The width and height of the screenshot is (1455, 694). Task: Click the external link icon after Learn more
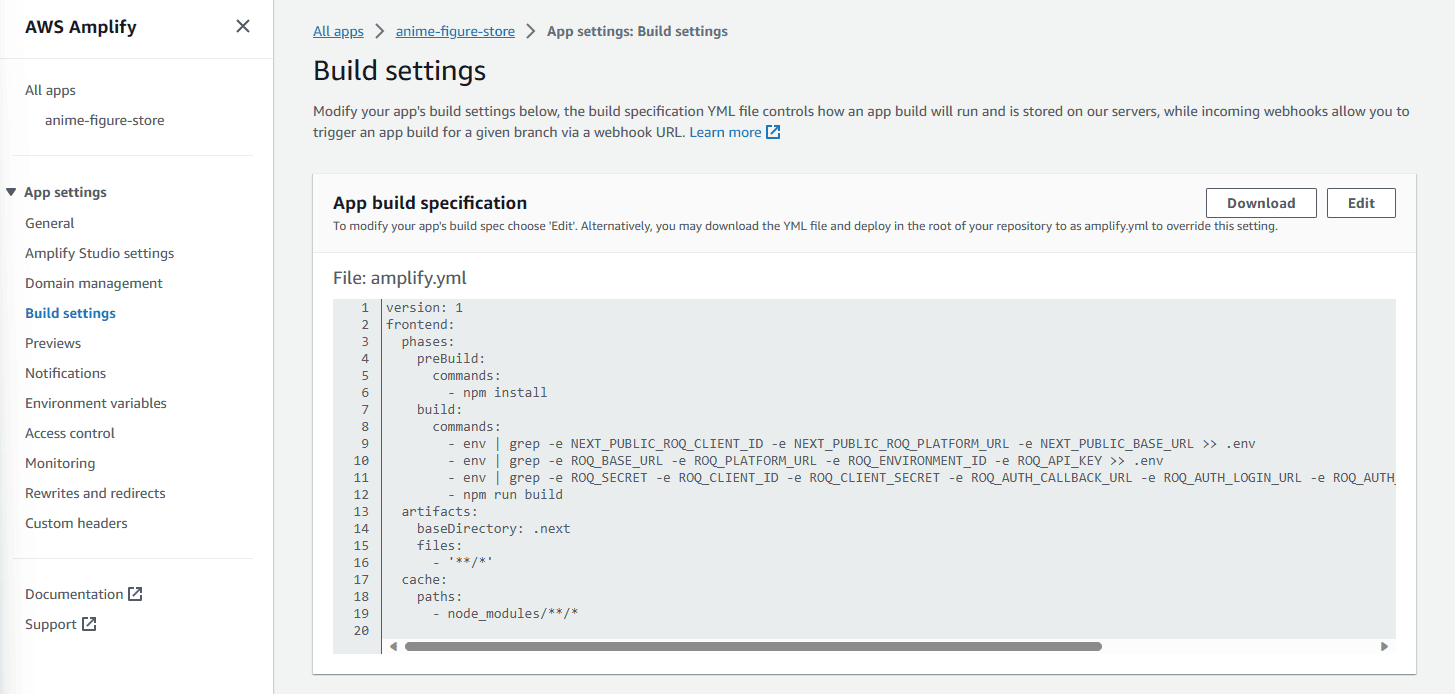(773, 132)
